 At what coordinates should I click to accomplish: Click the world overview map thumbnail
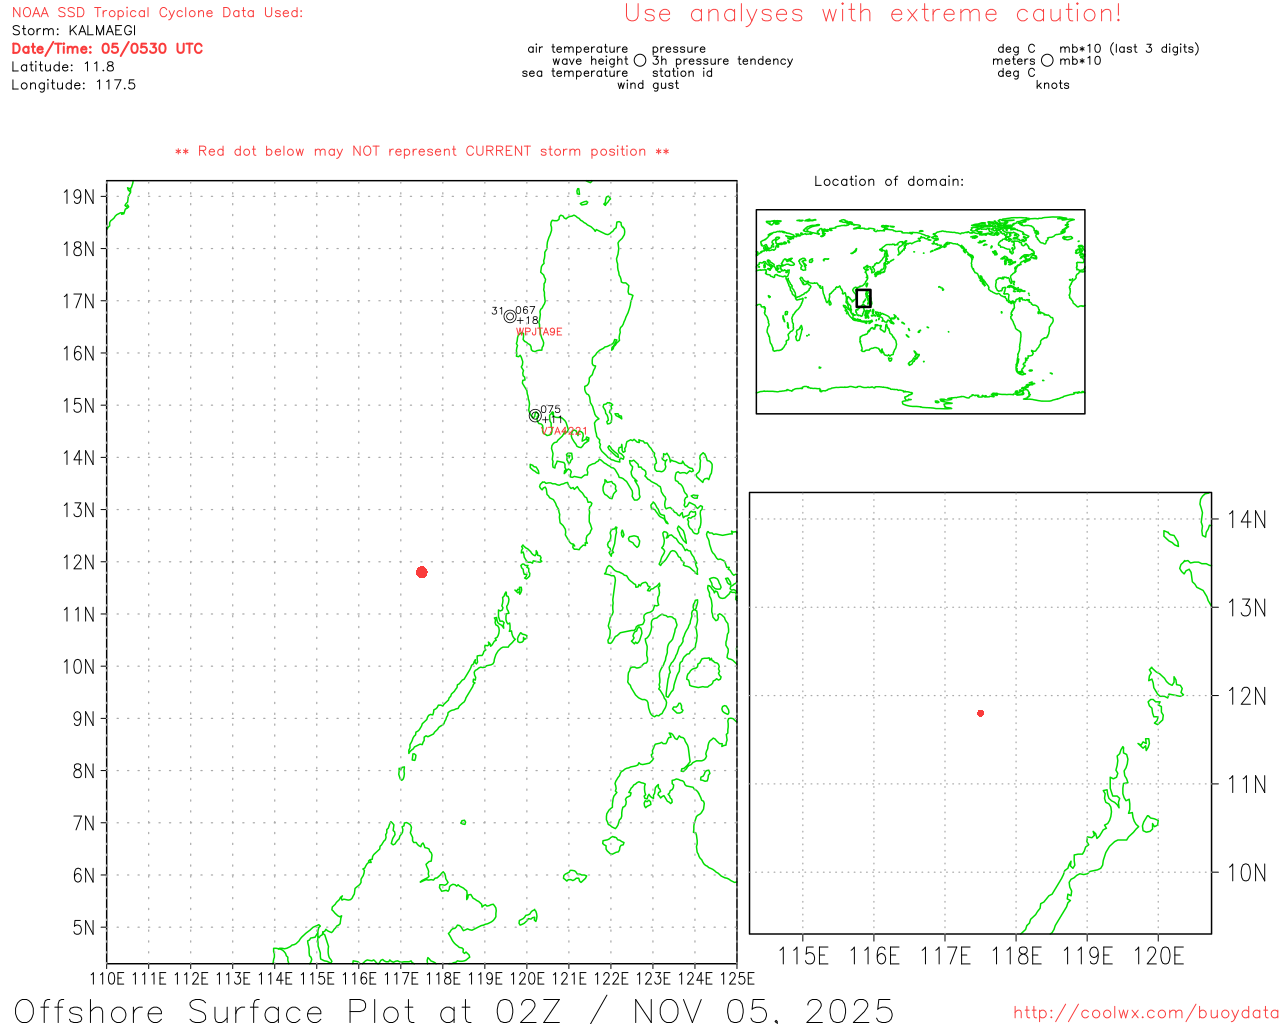coord(920,312)
